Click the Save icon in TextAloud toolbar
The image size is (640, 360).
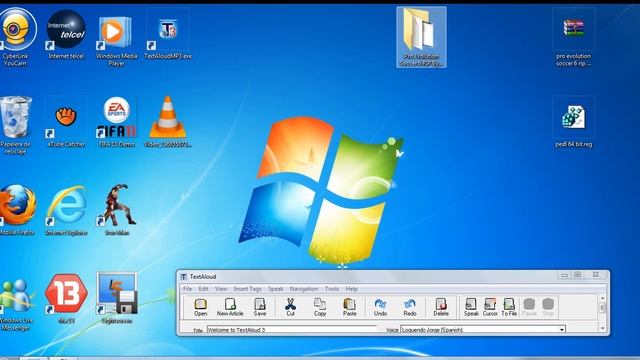click(x=260, y=307)
